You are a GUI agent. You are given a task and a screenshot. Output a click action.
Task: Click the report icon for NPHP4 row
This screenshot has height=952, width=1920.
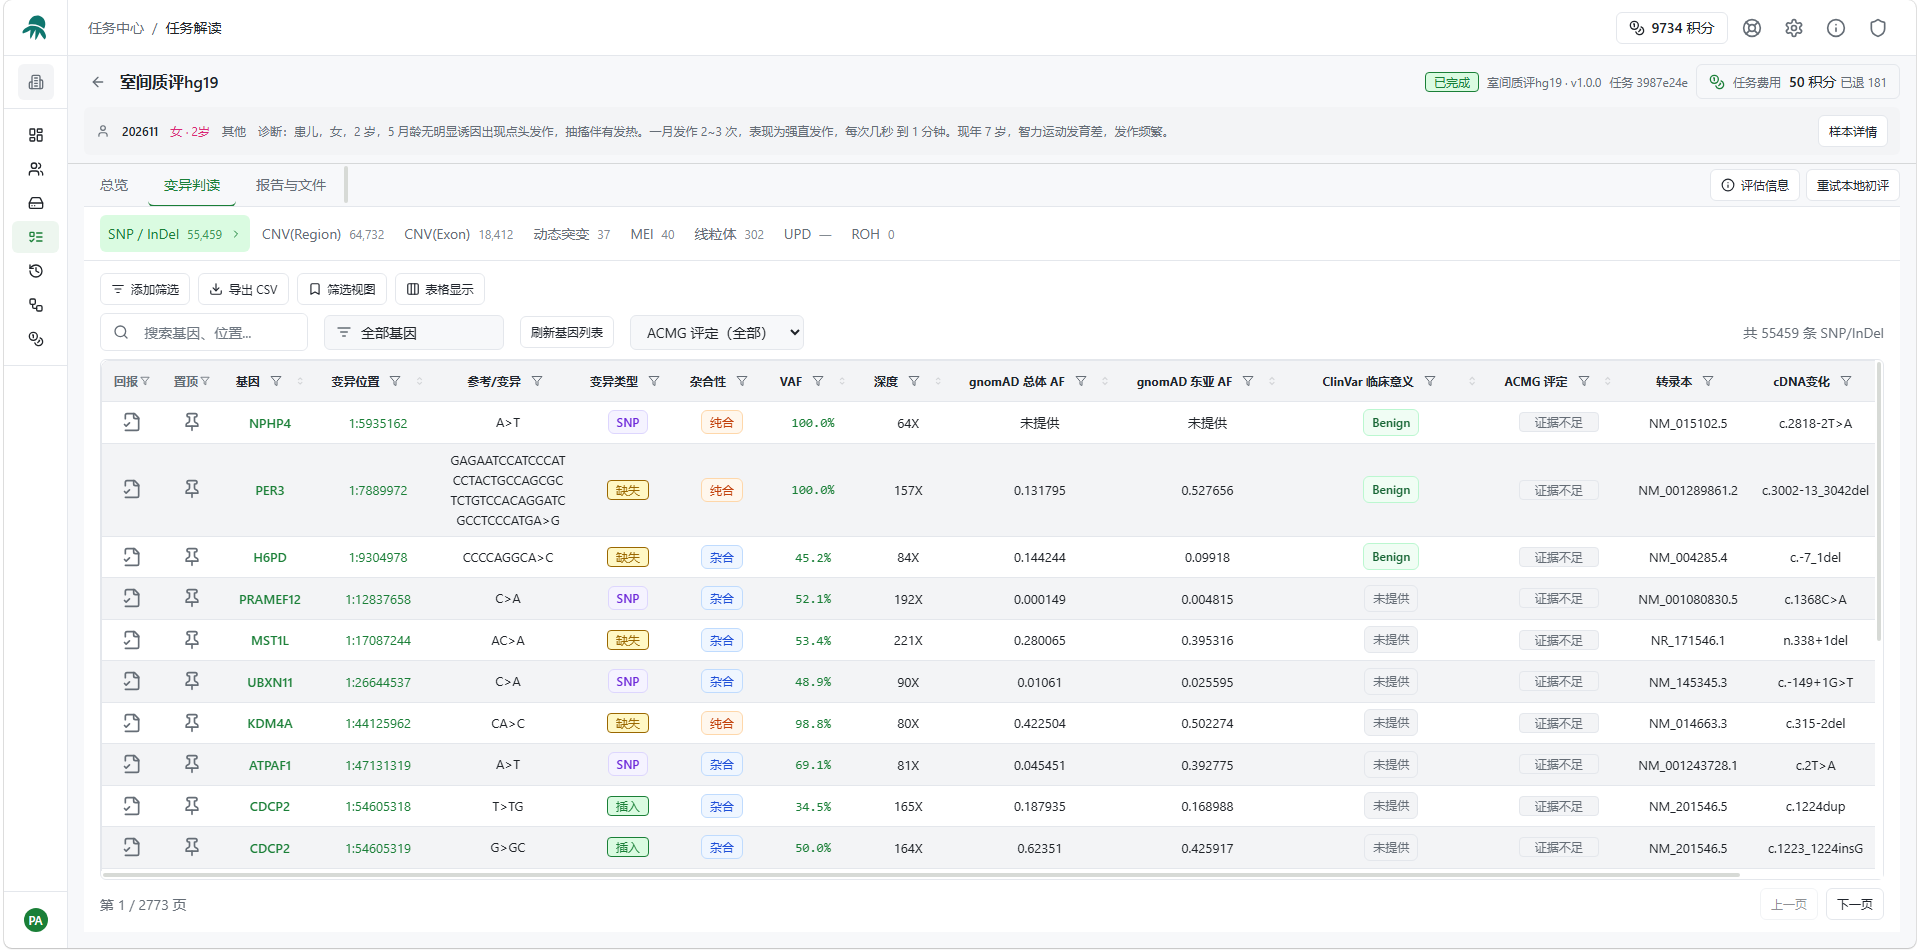[132, 422]
